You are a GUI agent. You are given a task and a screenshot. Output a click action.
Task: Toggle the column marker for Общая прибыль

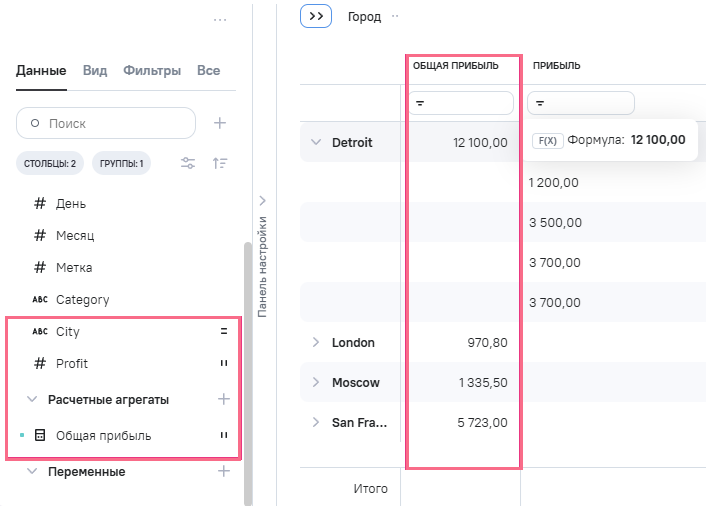coord(224,435)
